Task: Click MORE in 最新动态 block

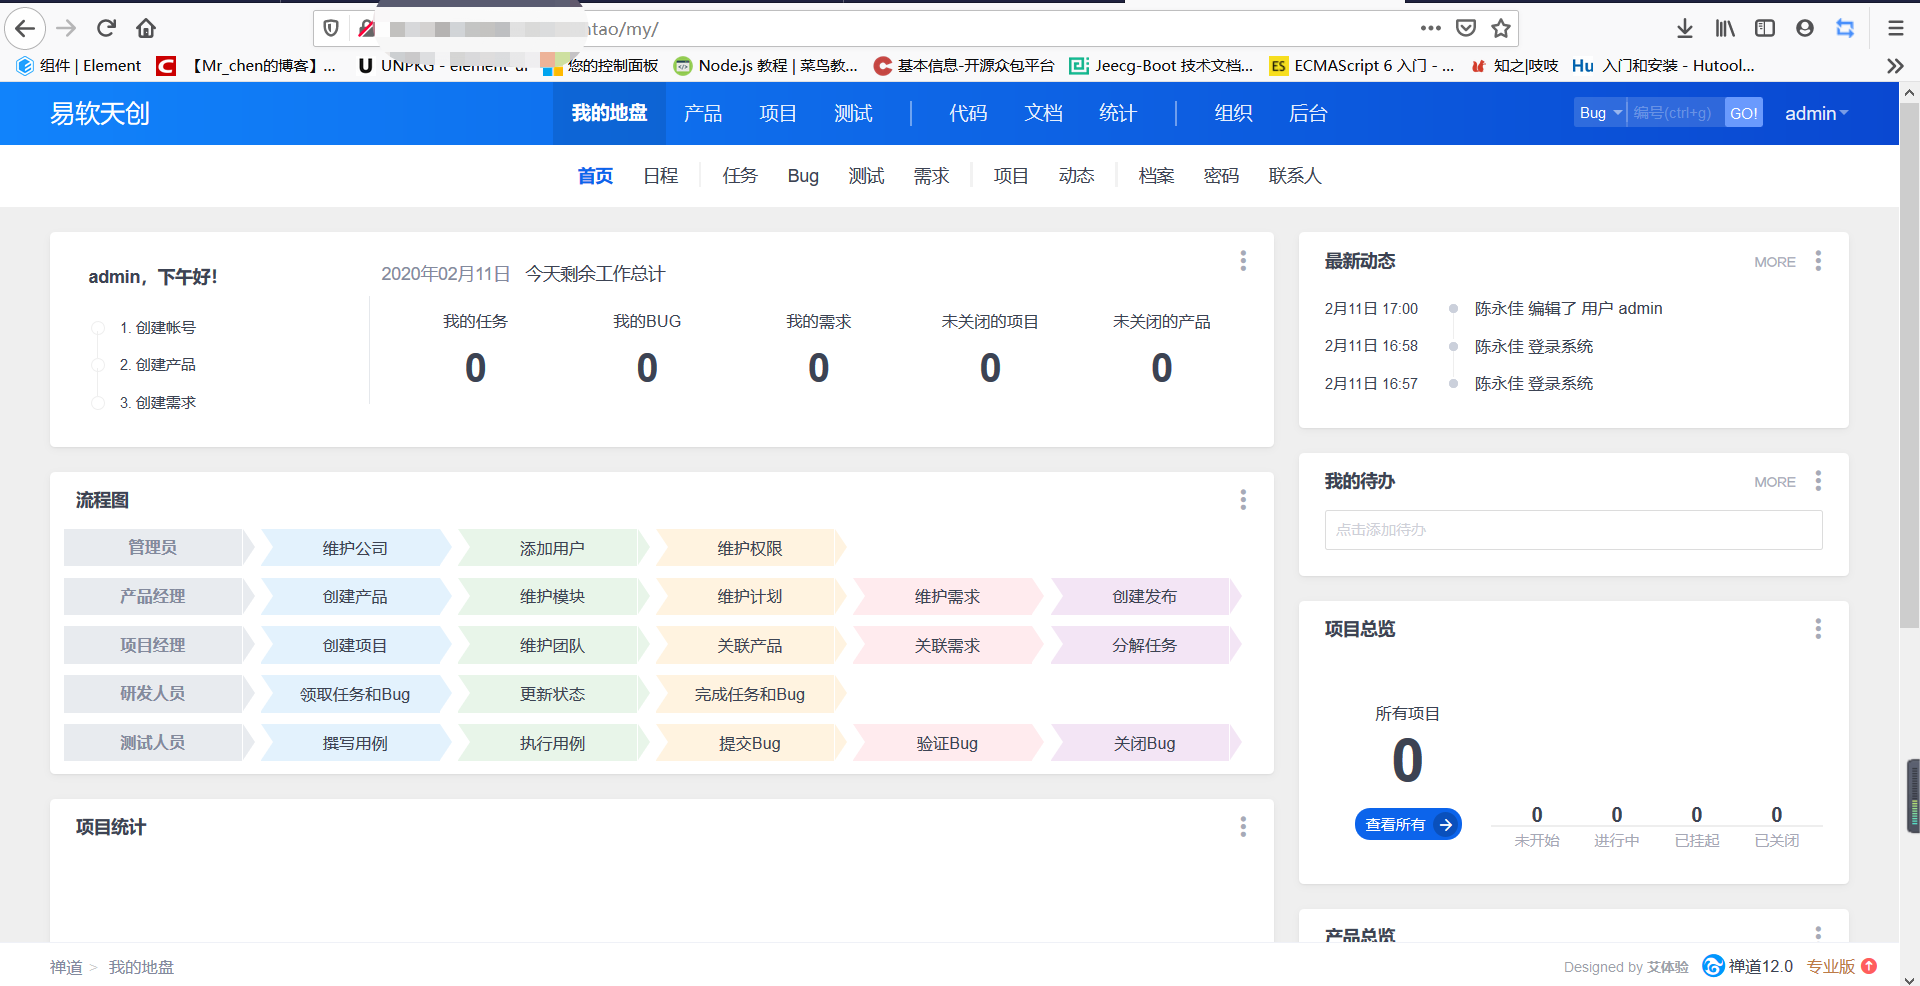Action: click(x=1775, y=262)
